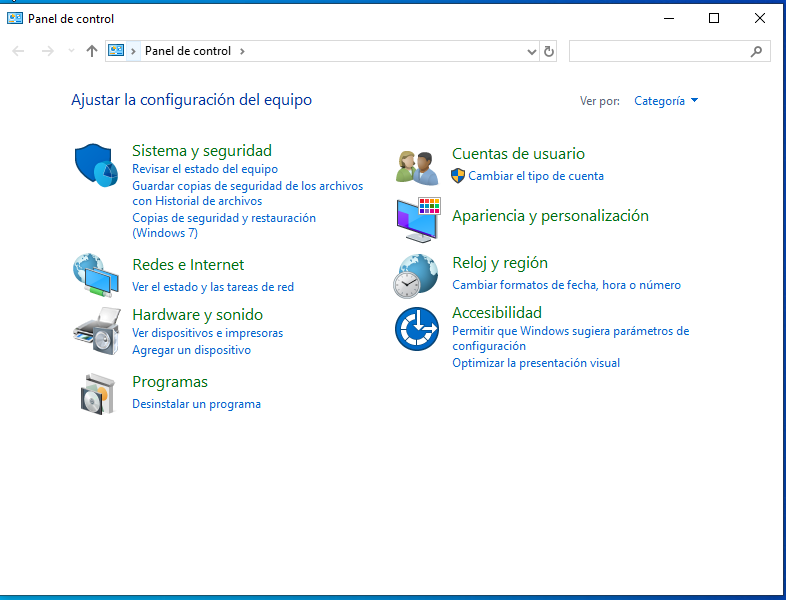Open Copias de seguridad y restauración (Windows 7)

pyautogui.click(x=224, y=225)
